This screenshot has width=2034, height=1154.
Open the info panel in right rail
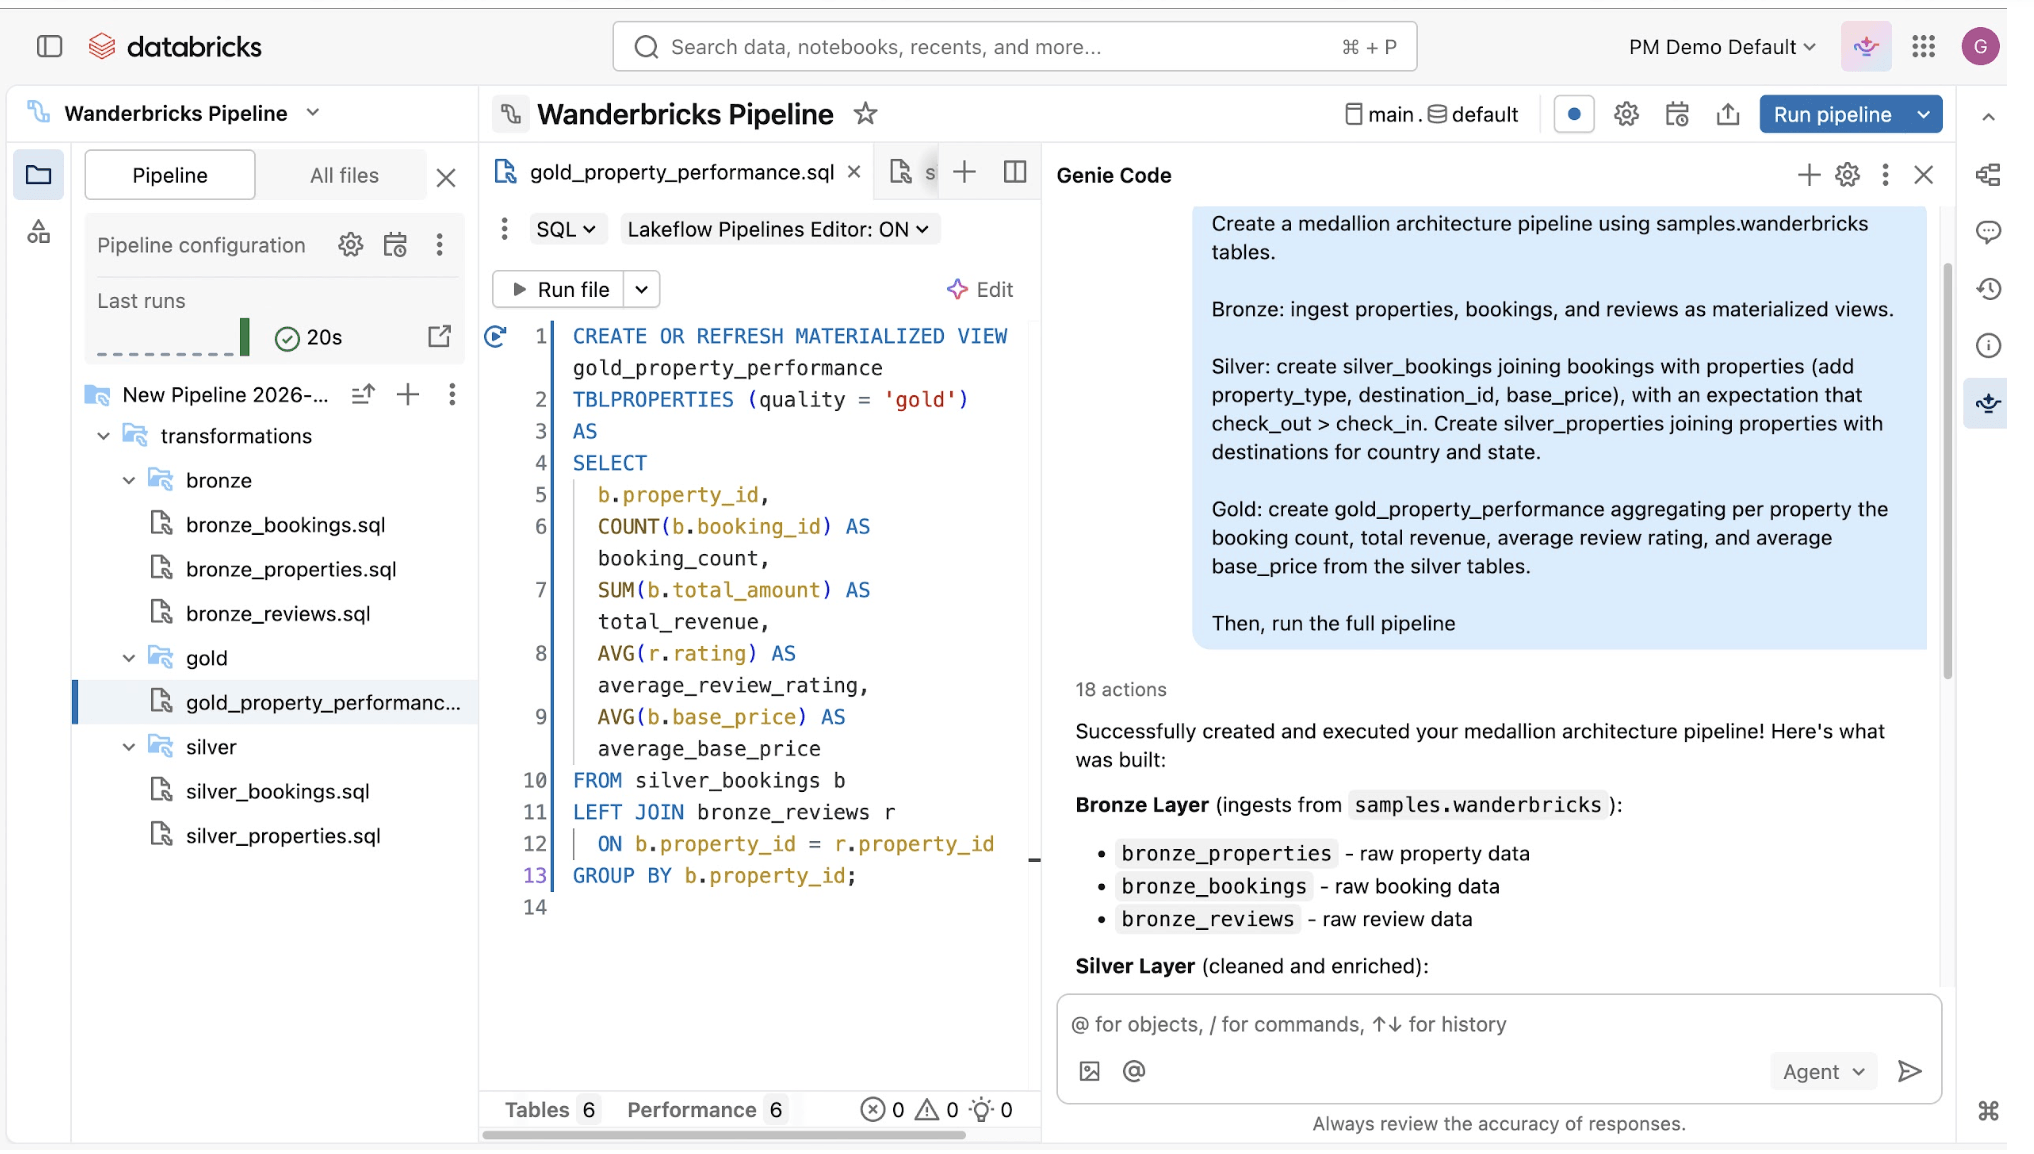pyautogui.click(x=1988, y=346)
